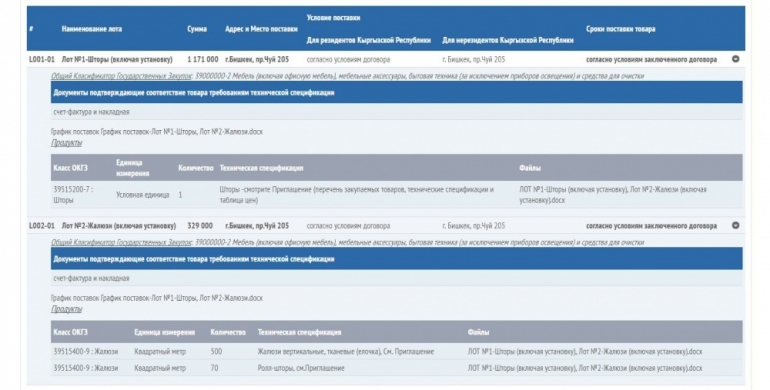Click the Продукты link in lot L001-01
The width and height of the screenshot is (770, 390).
click(66, 143)
